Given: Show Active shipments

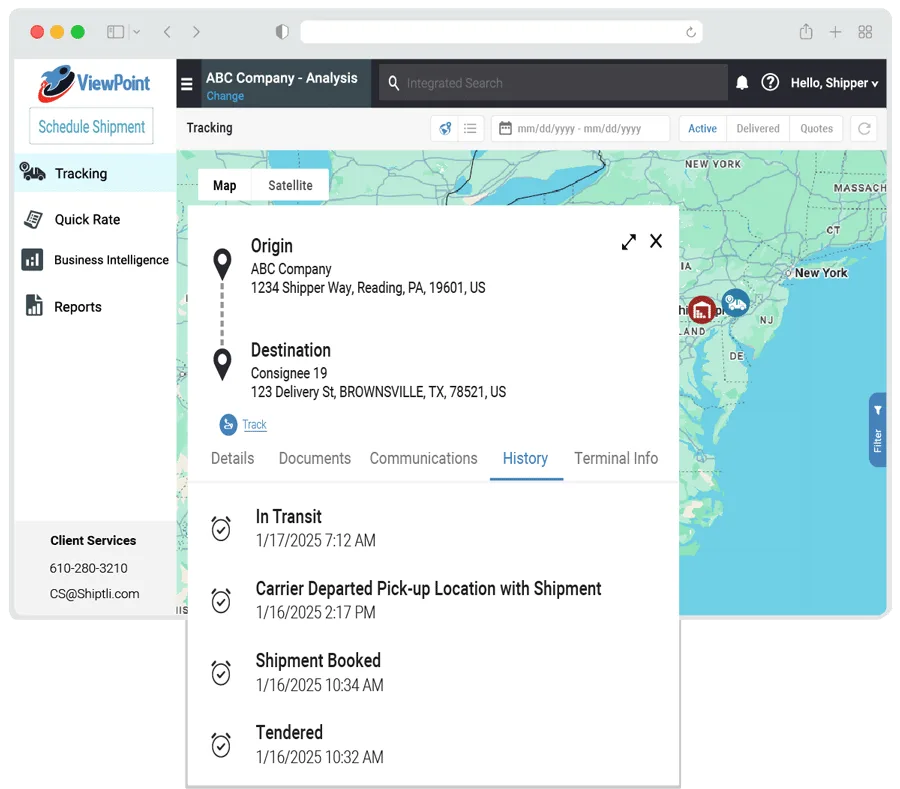Looking at the screenshot, I should tap(703, 129).
